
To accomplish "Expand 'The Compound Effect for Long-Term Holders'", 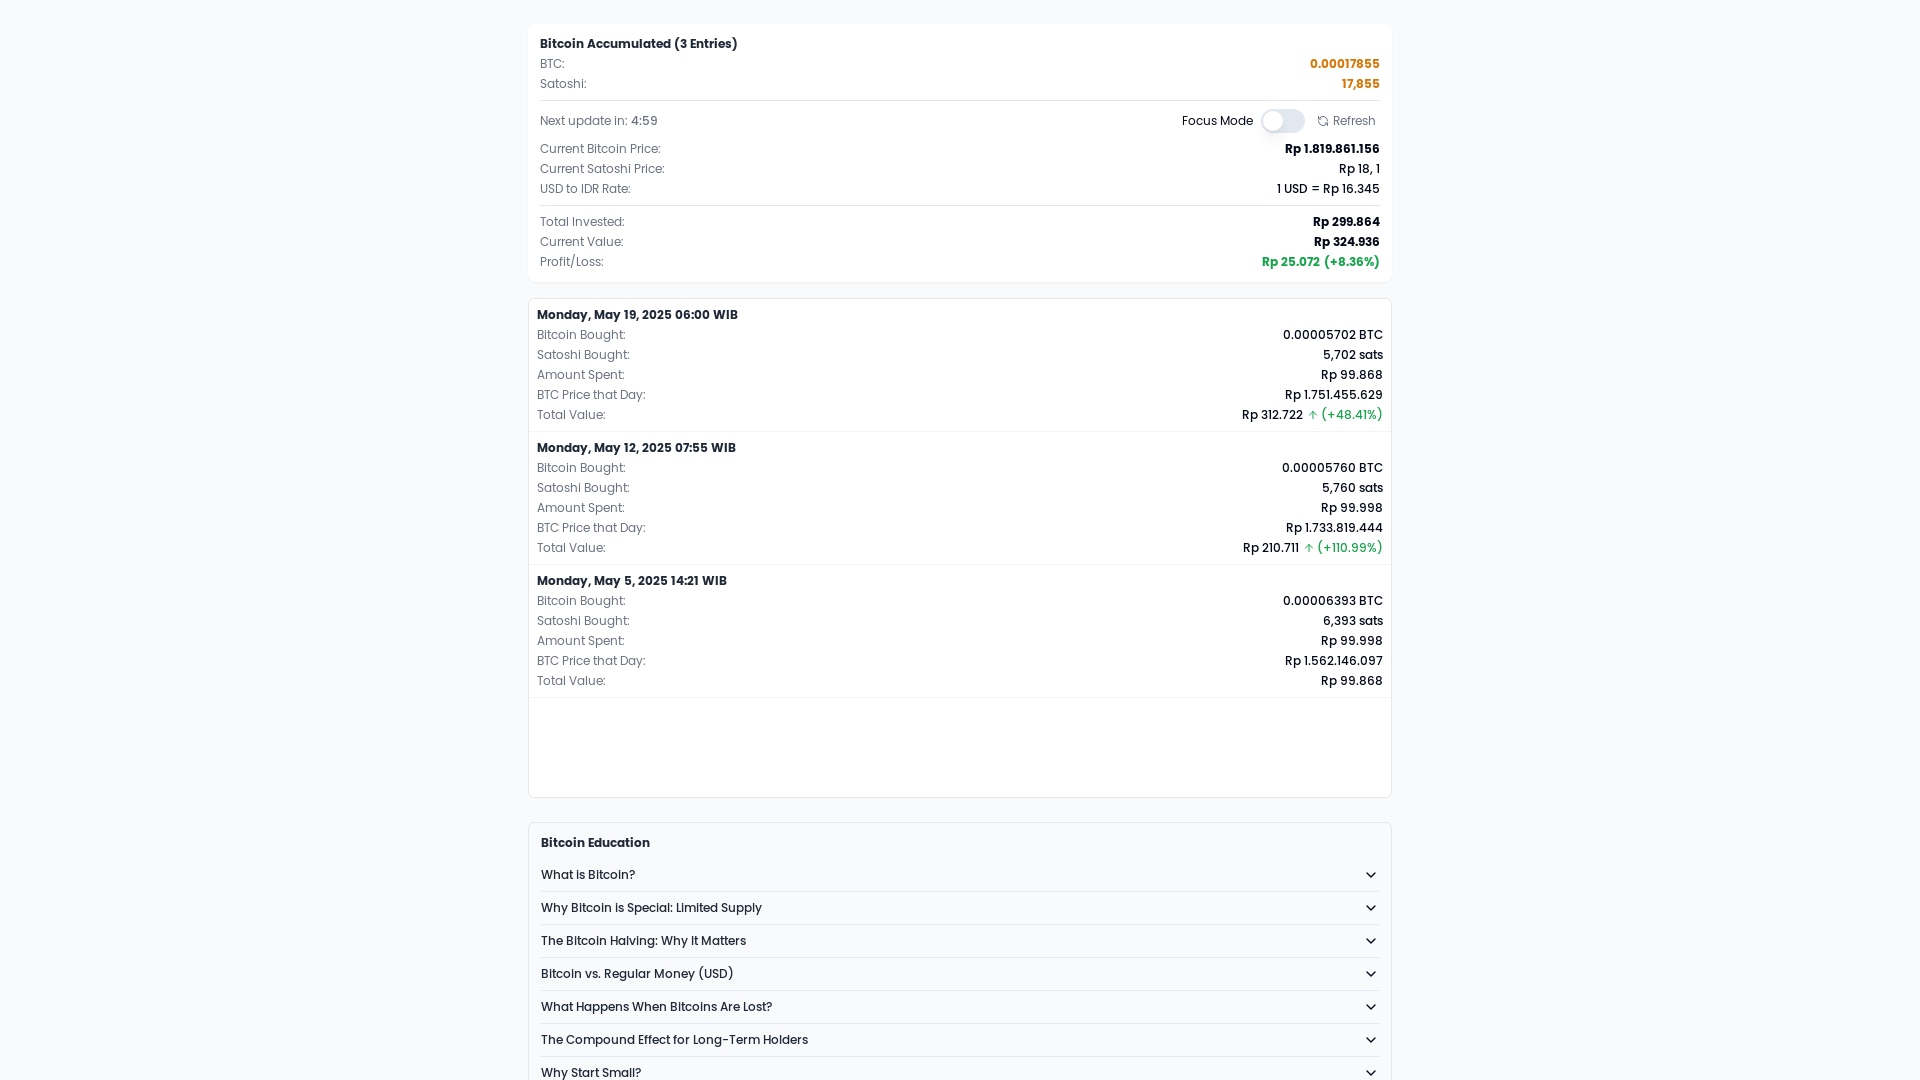I will coord(959,1040).
